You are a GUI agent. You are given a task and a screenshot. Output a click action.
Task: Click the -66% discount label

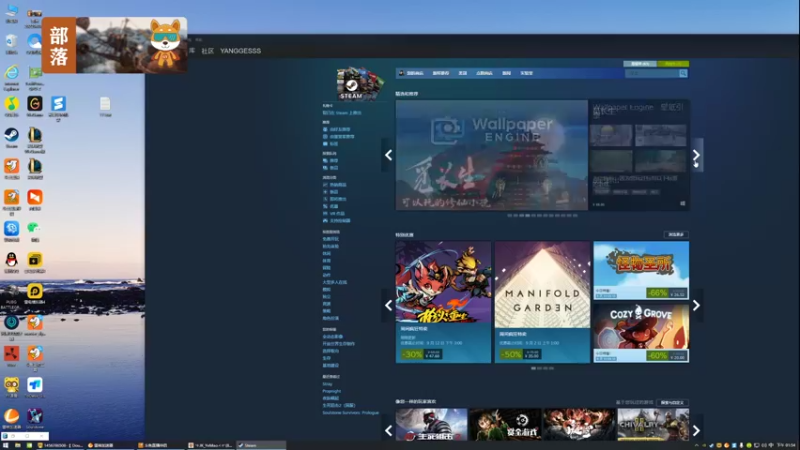(657, 293)
